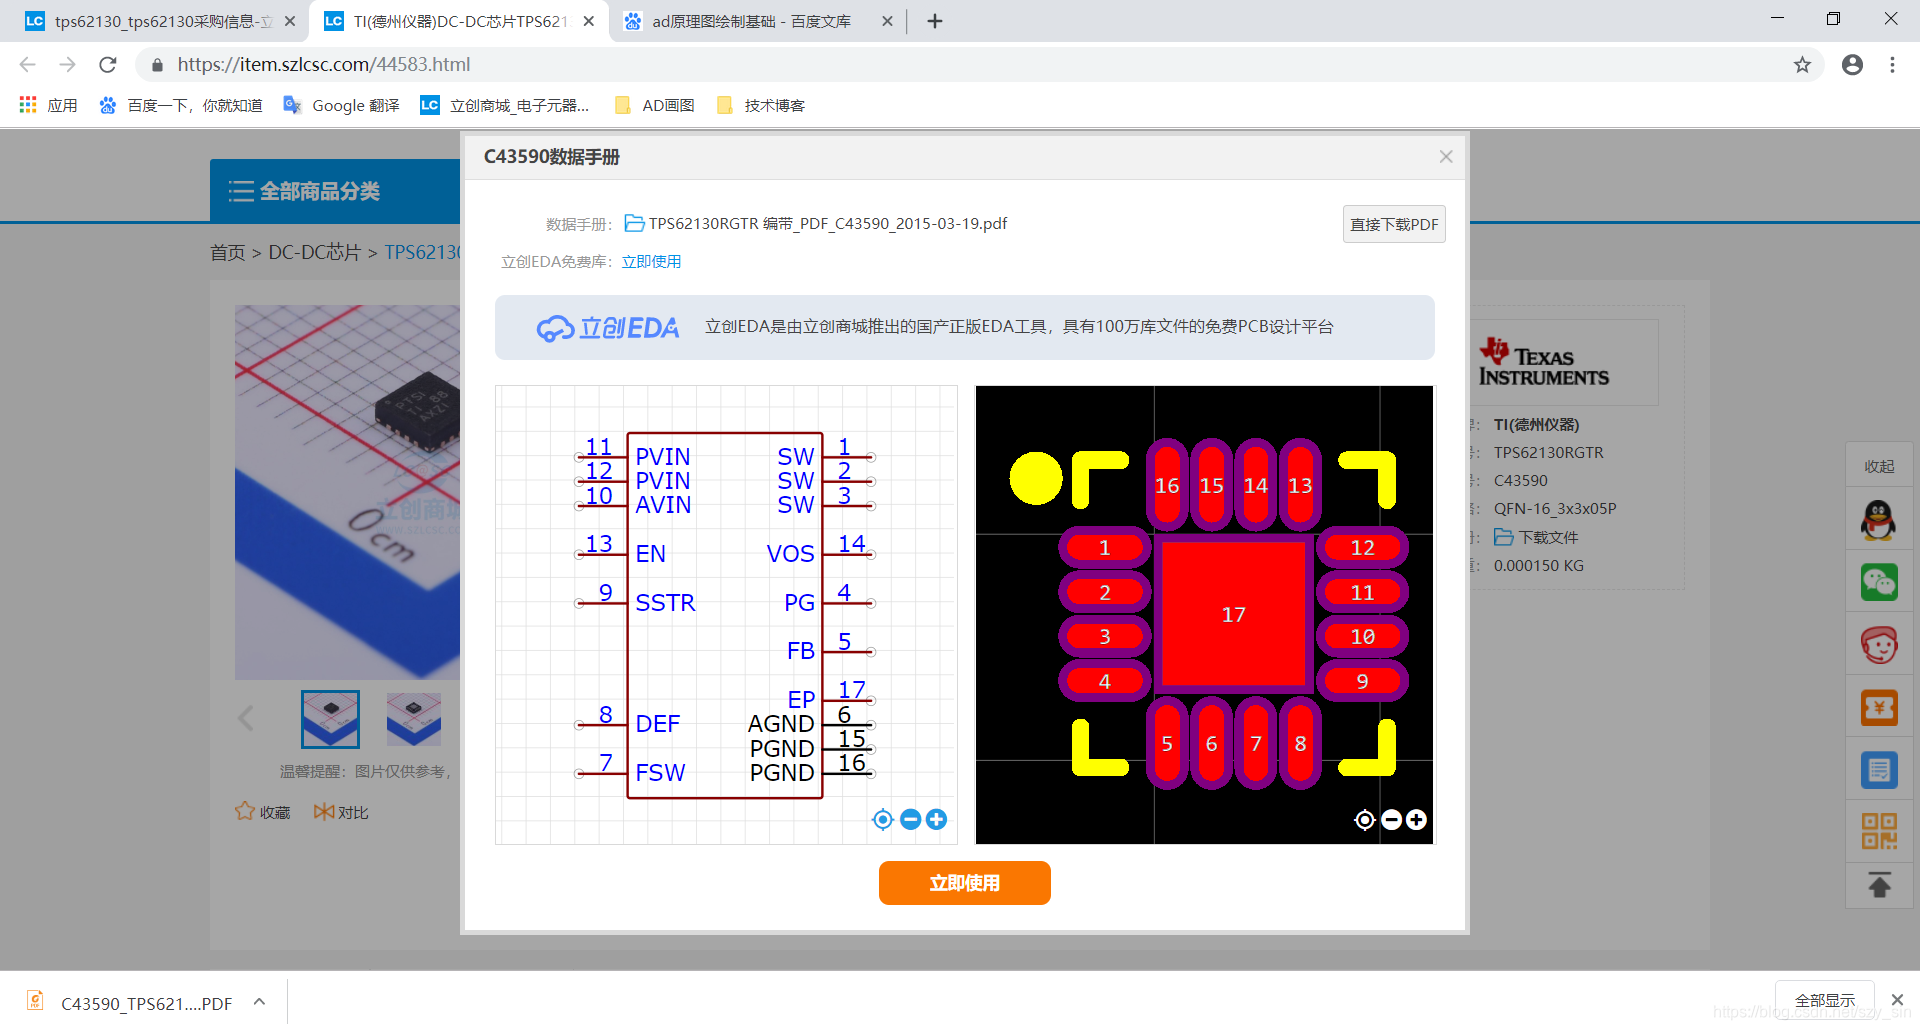
Task: Close the TI DC-DC chip TPS621 tab
Action: point(589,21)
